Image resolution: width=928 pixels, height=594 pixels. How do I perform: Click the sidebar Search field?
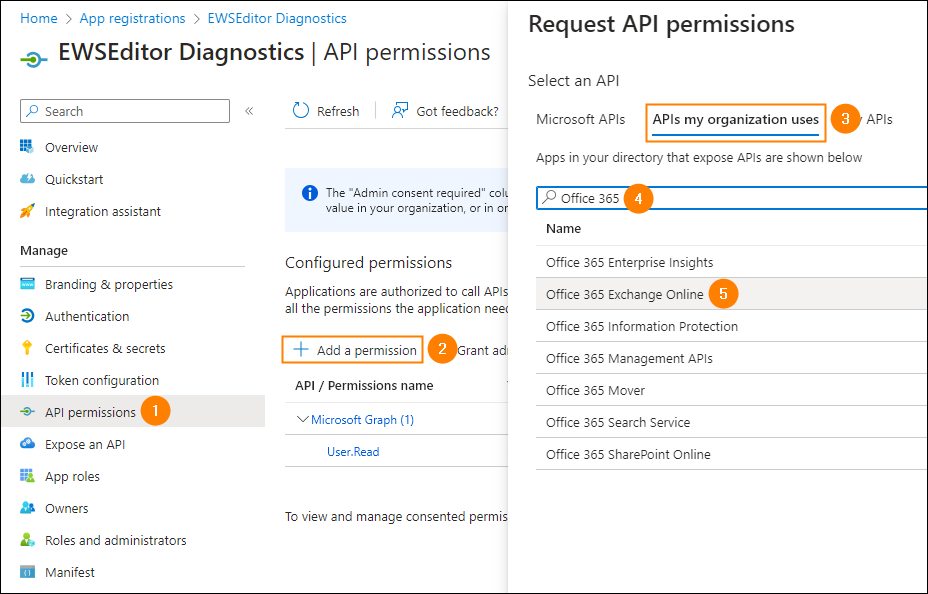point(125,111)
